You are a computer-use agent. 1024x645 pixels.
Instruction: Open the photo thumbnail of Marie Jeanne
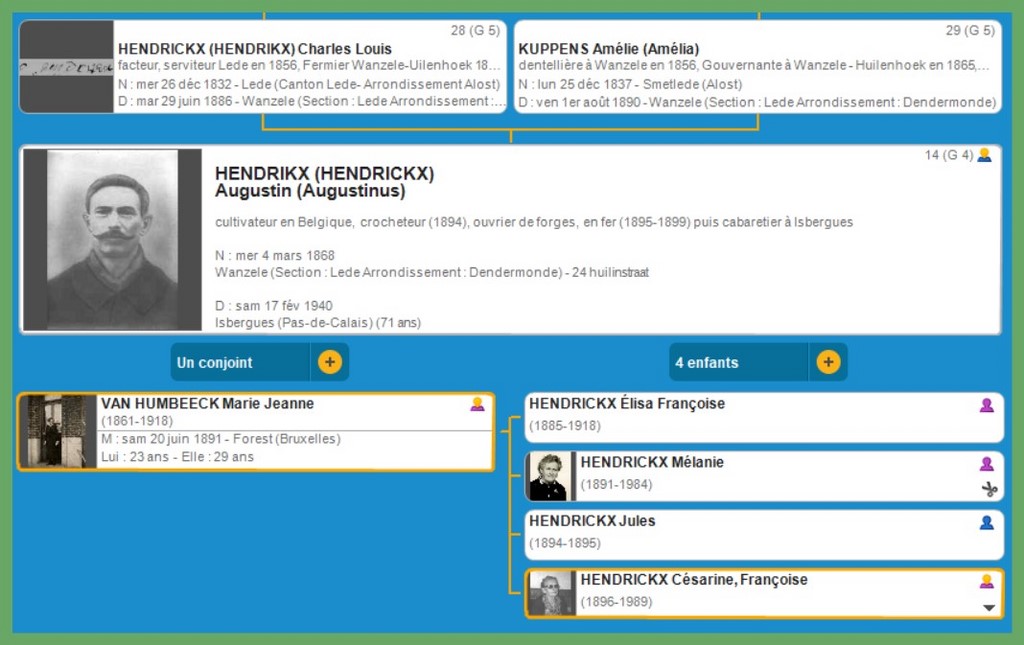[58, 431]
